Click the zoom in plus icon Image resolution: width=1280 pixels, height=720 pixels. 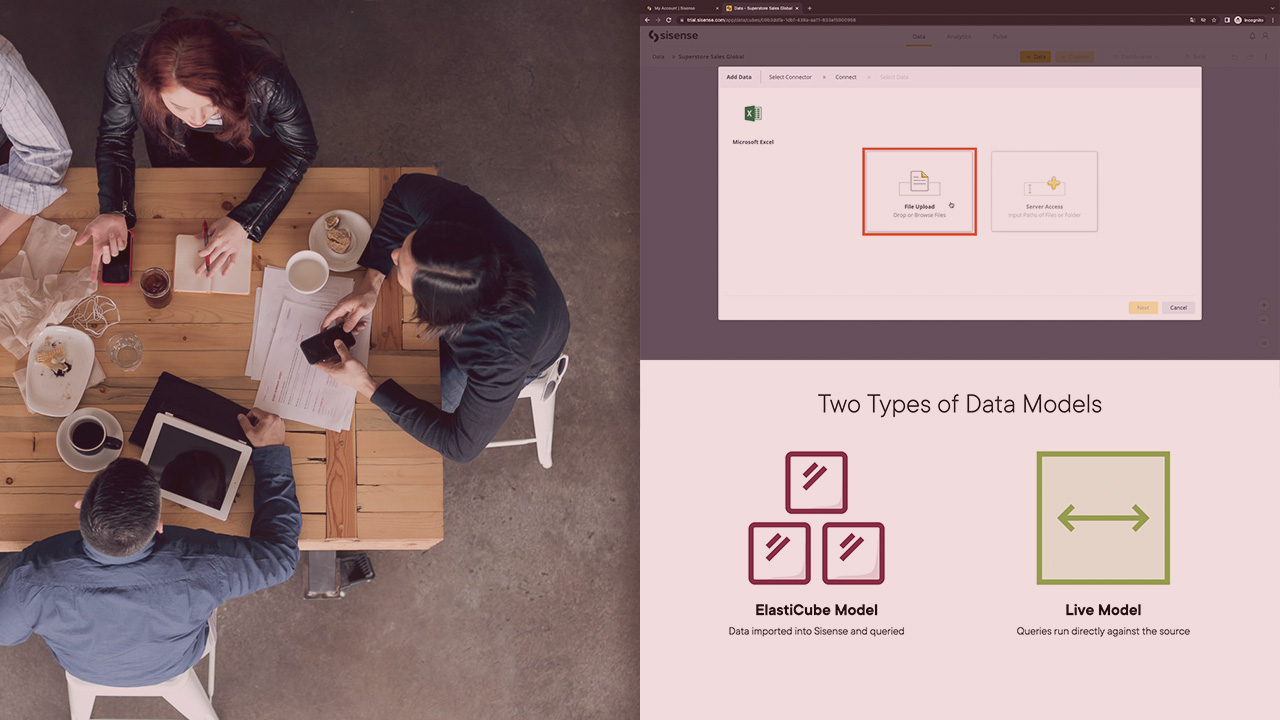[x=1264, y=305]
